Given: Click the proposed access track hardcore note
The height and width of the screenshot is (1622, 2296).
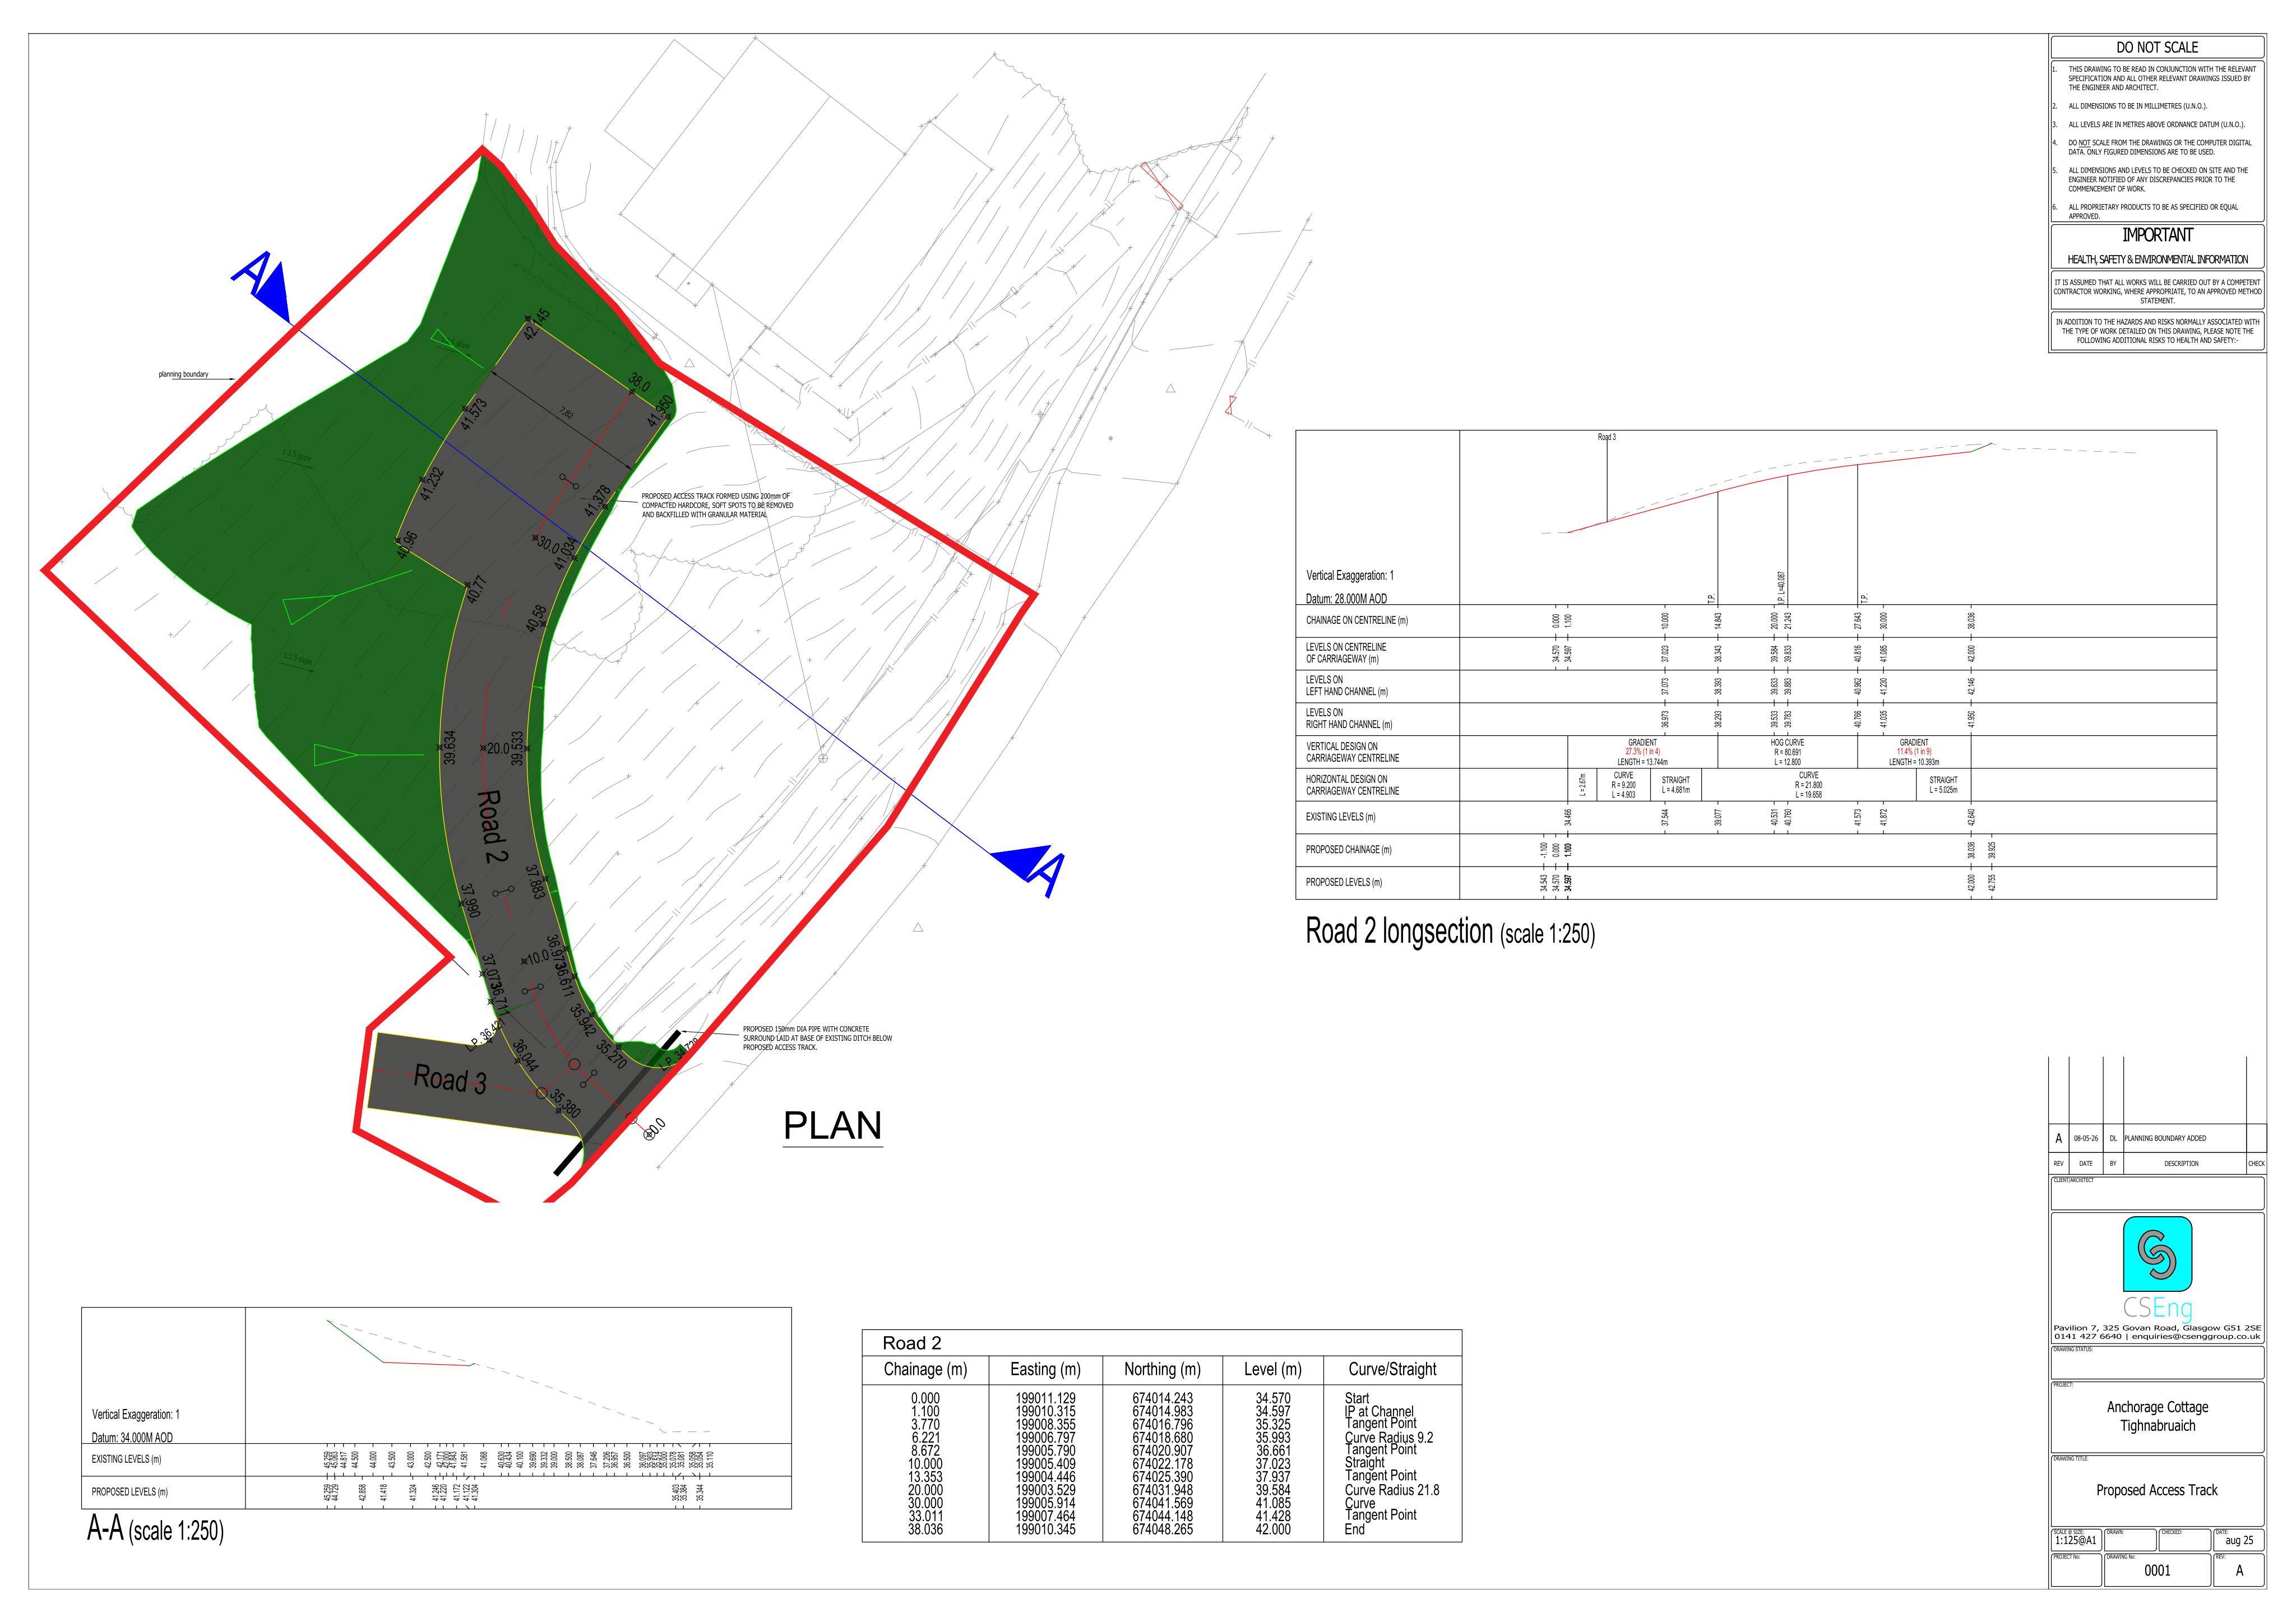Looking at the screenshot, I should pyautogui.click(x=717, y=505).
